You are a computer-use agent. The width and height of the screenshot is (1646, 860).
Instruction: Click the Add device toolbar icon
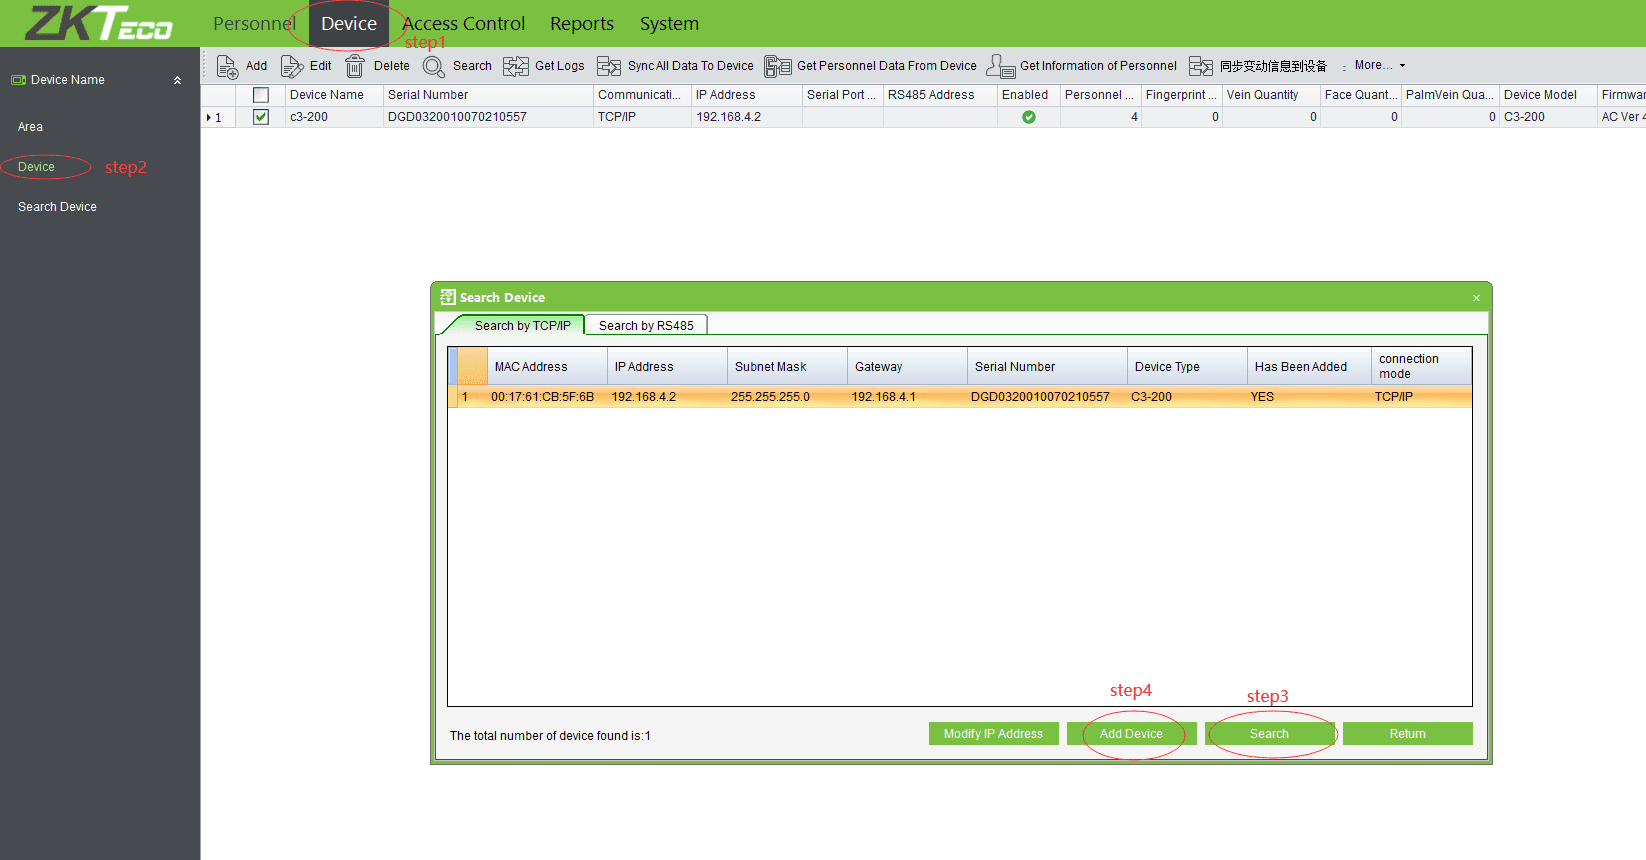[227, 66]
